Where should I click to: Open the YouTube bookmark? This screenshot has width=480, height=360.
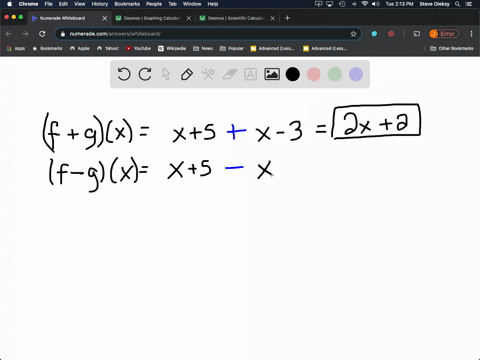[x=138, y=48]
